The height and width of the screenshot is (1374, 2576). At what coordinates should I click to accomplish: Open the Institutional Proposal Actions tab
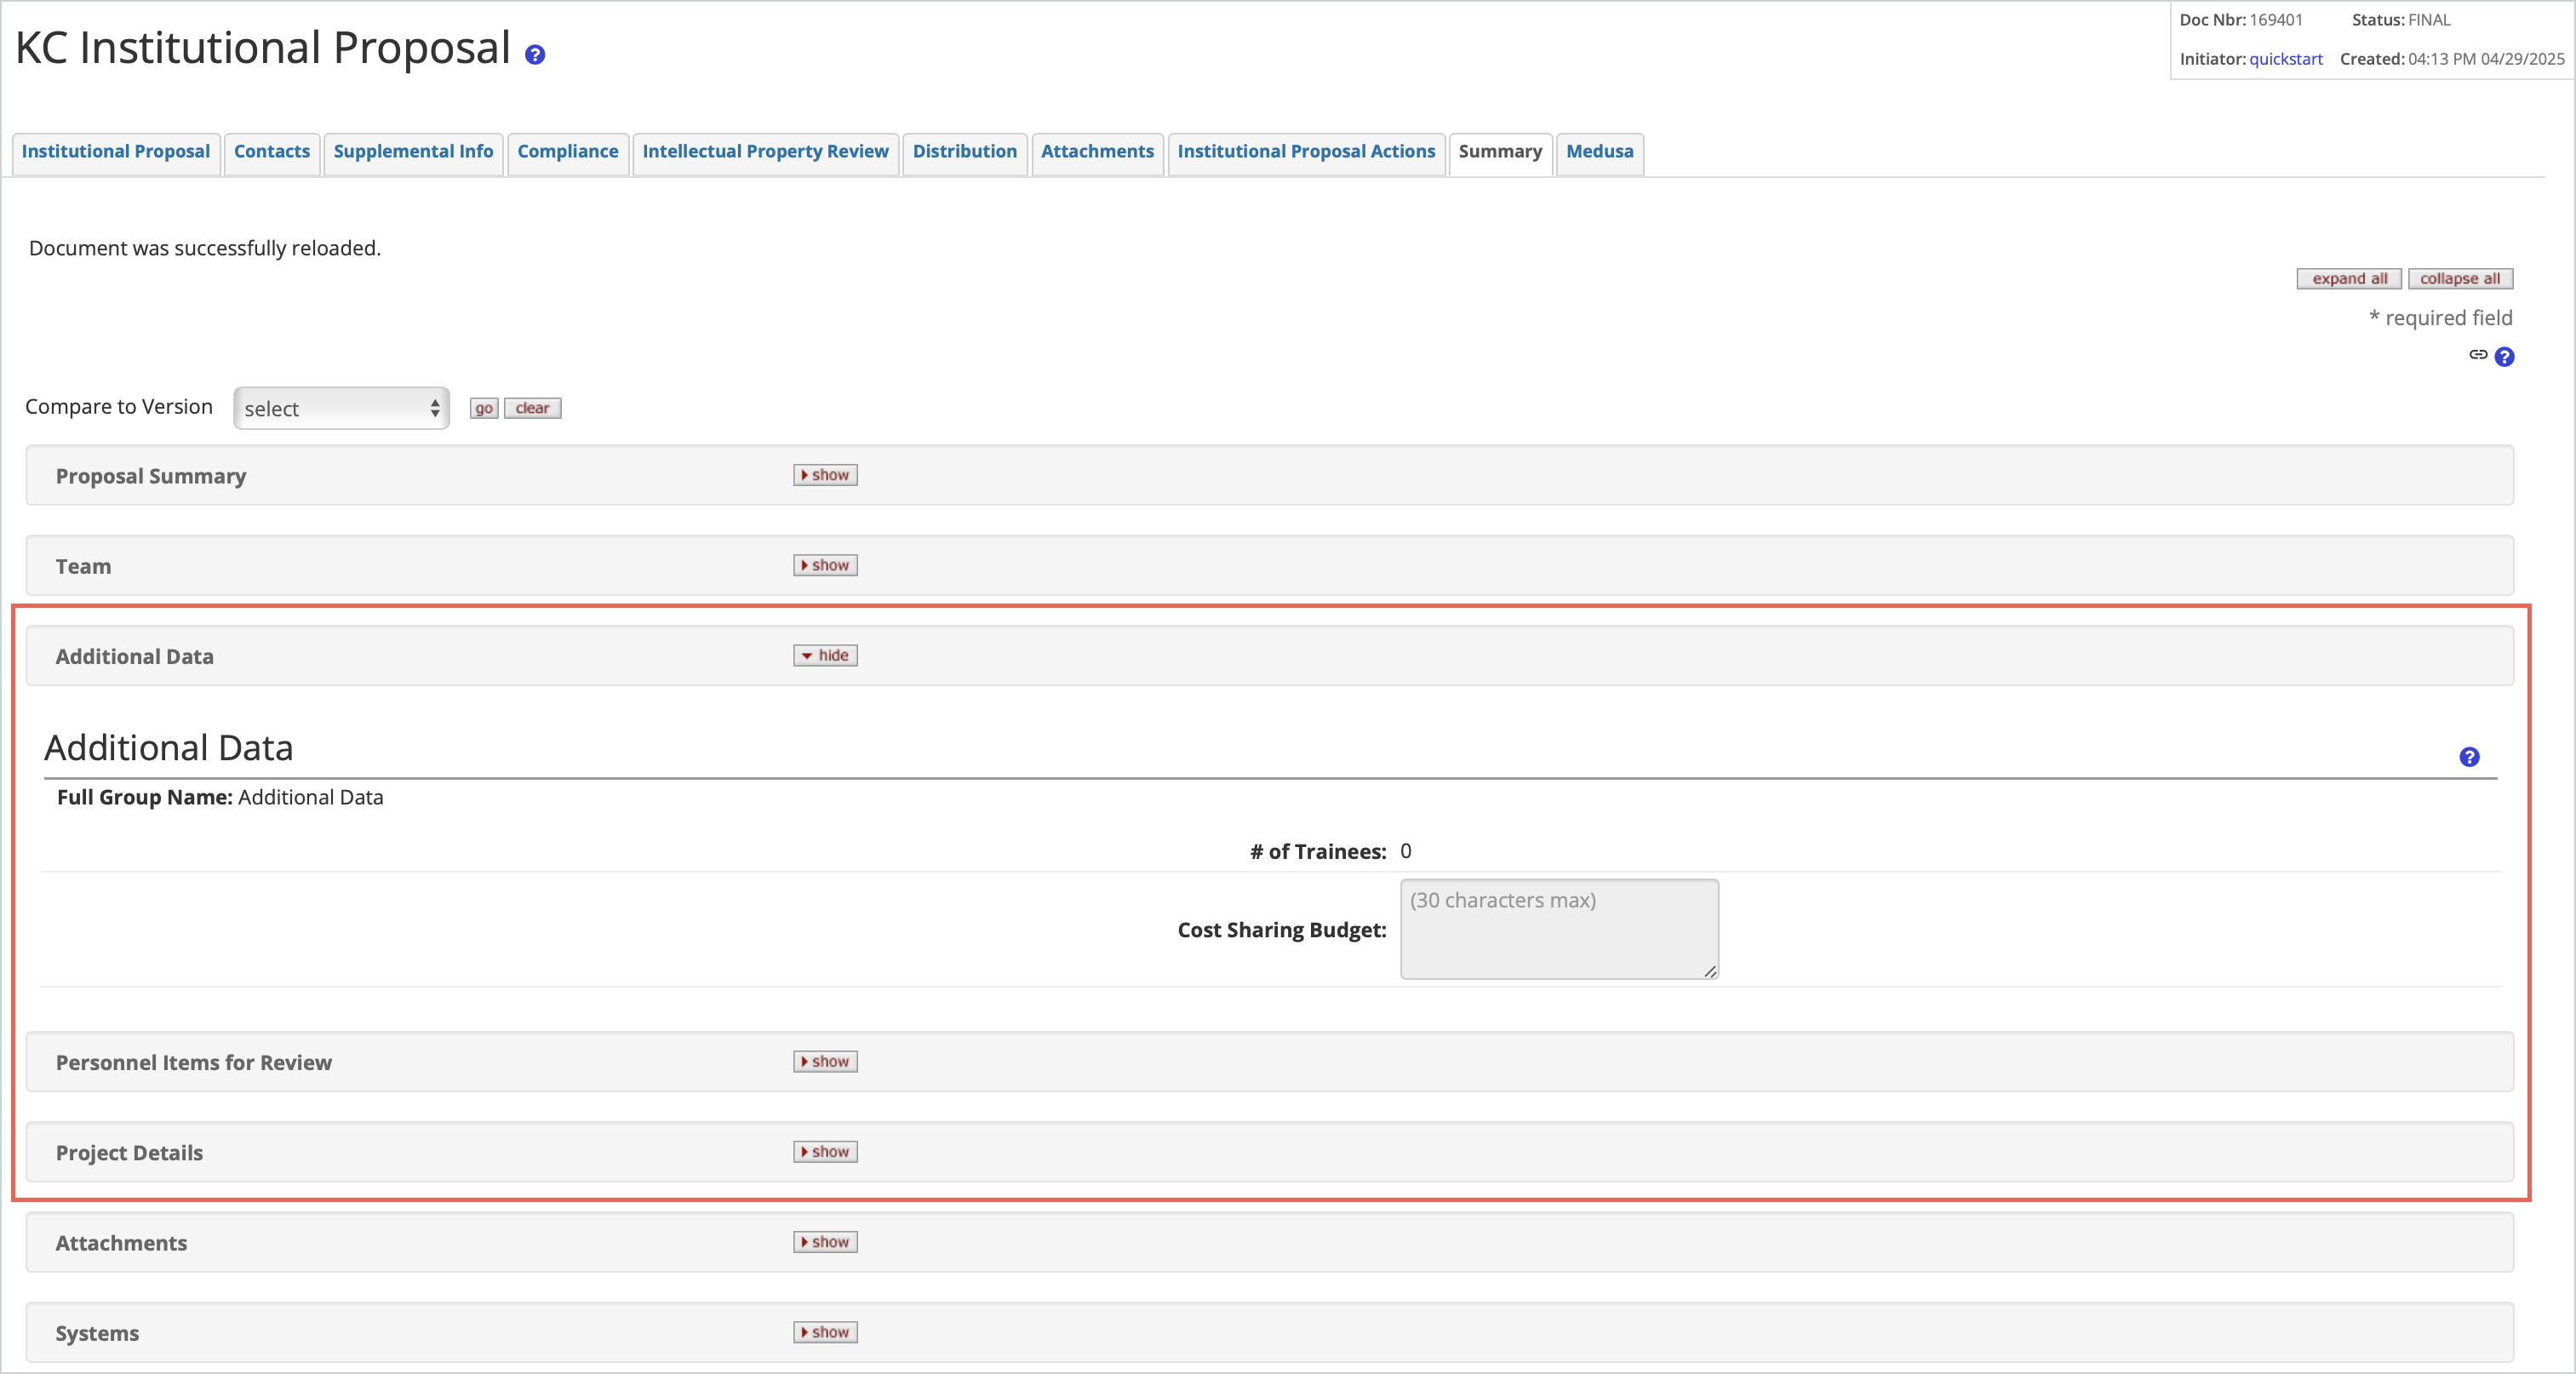(x=1306, y=152)
